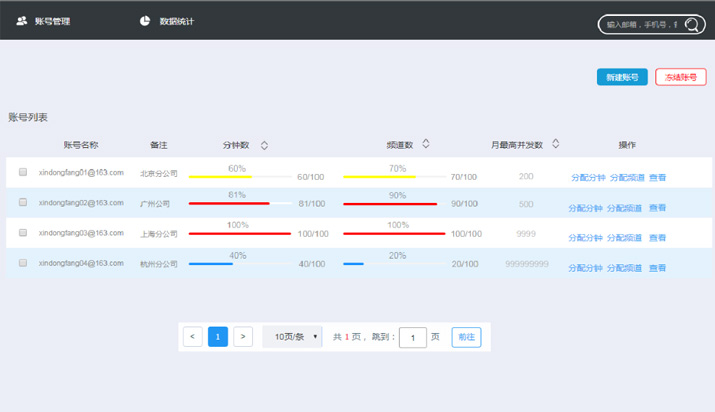Click the search magnifier icon
Screen dimensions: 715x412
[692, 24]
